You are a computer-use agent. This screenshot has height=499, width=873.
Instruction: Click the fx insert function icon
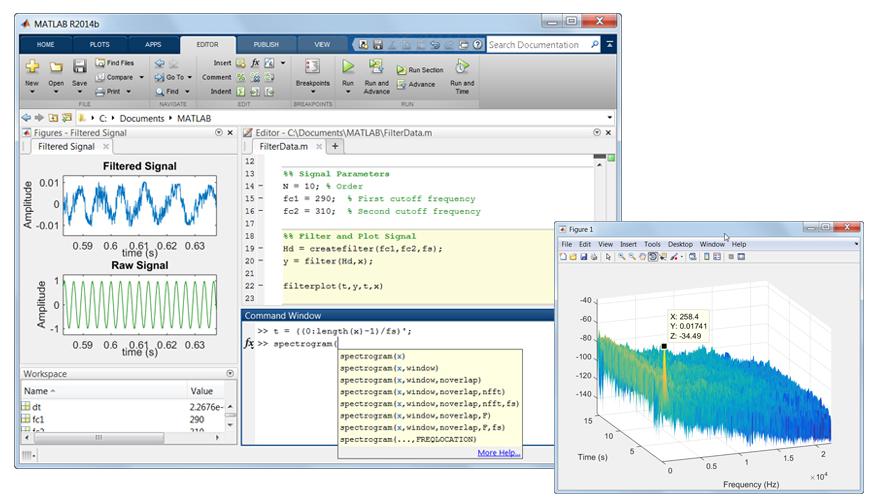coord(255,62)
